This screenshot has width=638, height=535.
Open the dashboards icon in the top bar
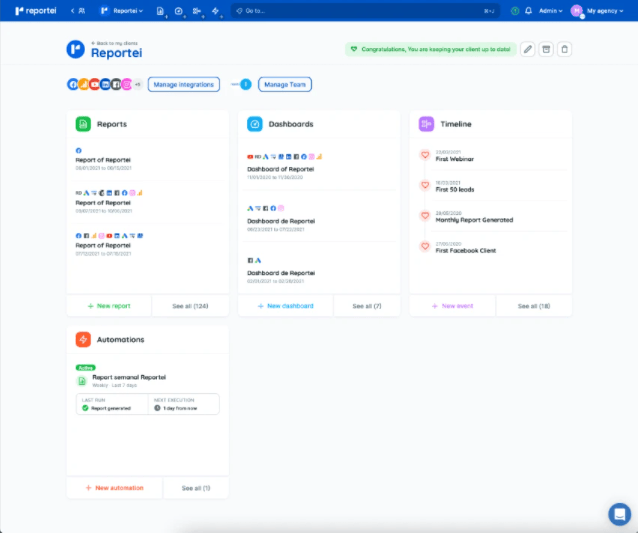[x=179, y=11]
